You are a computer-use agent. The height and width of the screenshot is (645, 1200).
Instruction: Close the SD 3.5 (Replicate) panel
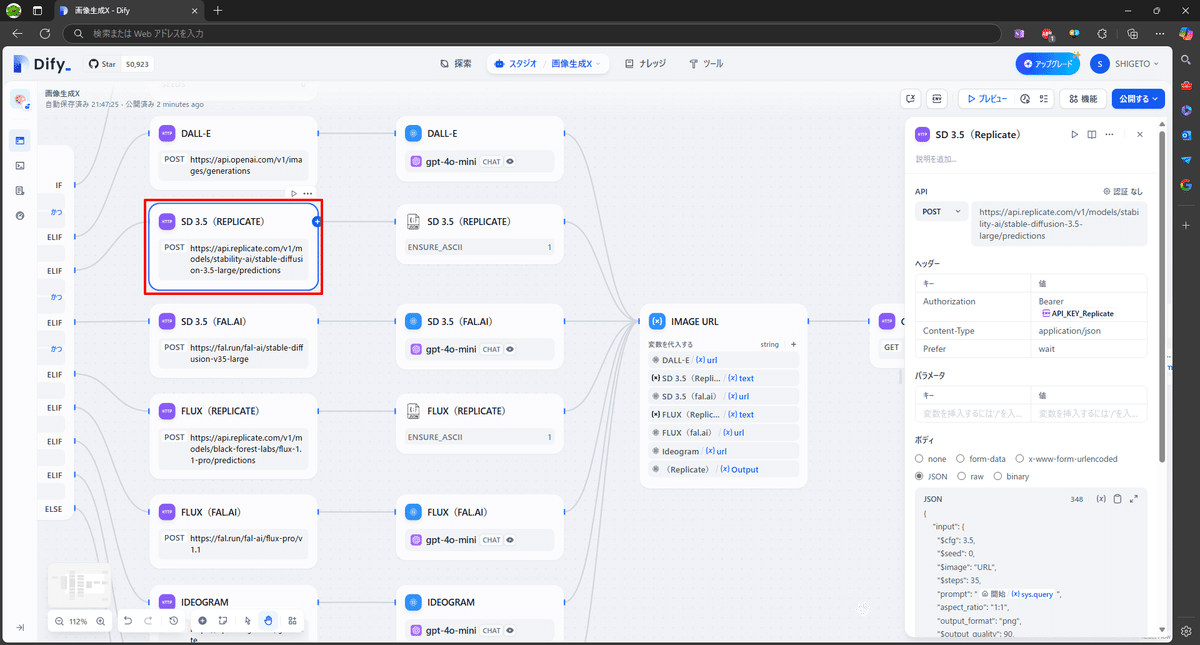tap(1139, 134)
